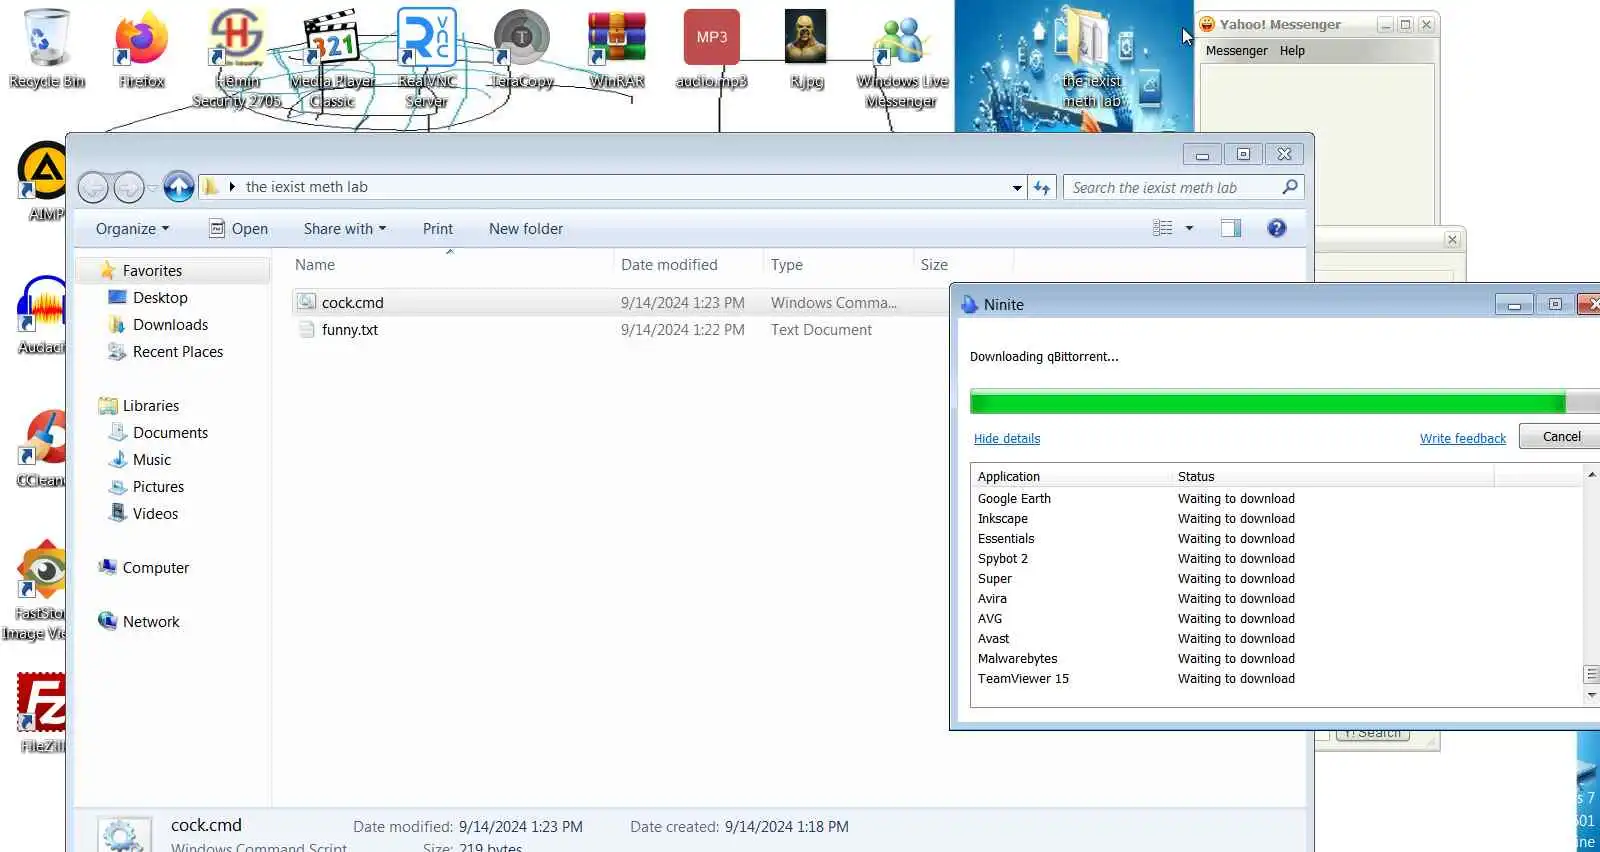Select the funny.txt file
Screen dimensions: 1600x852
click(x=620, y=329)
